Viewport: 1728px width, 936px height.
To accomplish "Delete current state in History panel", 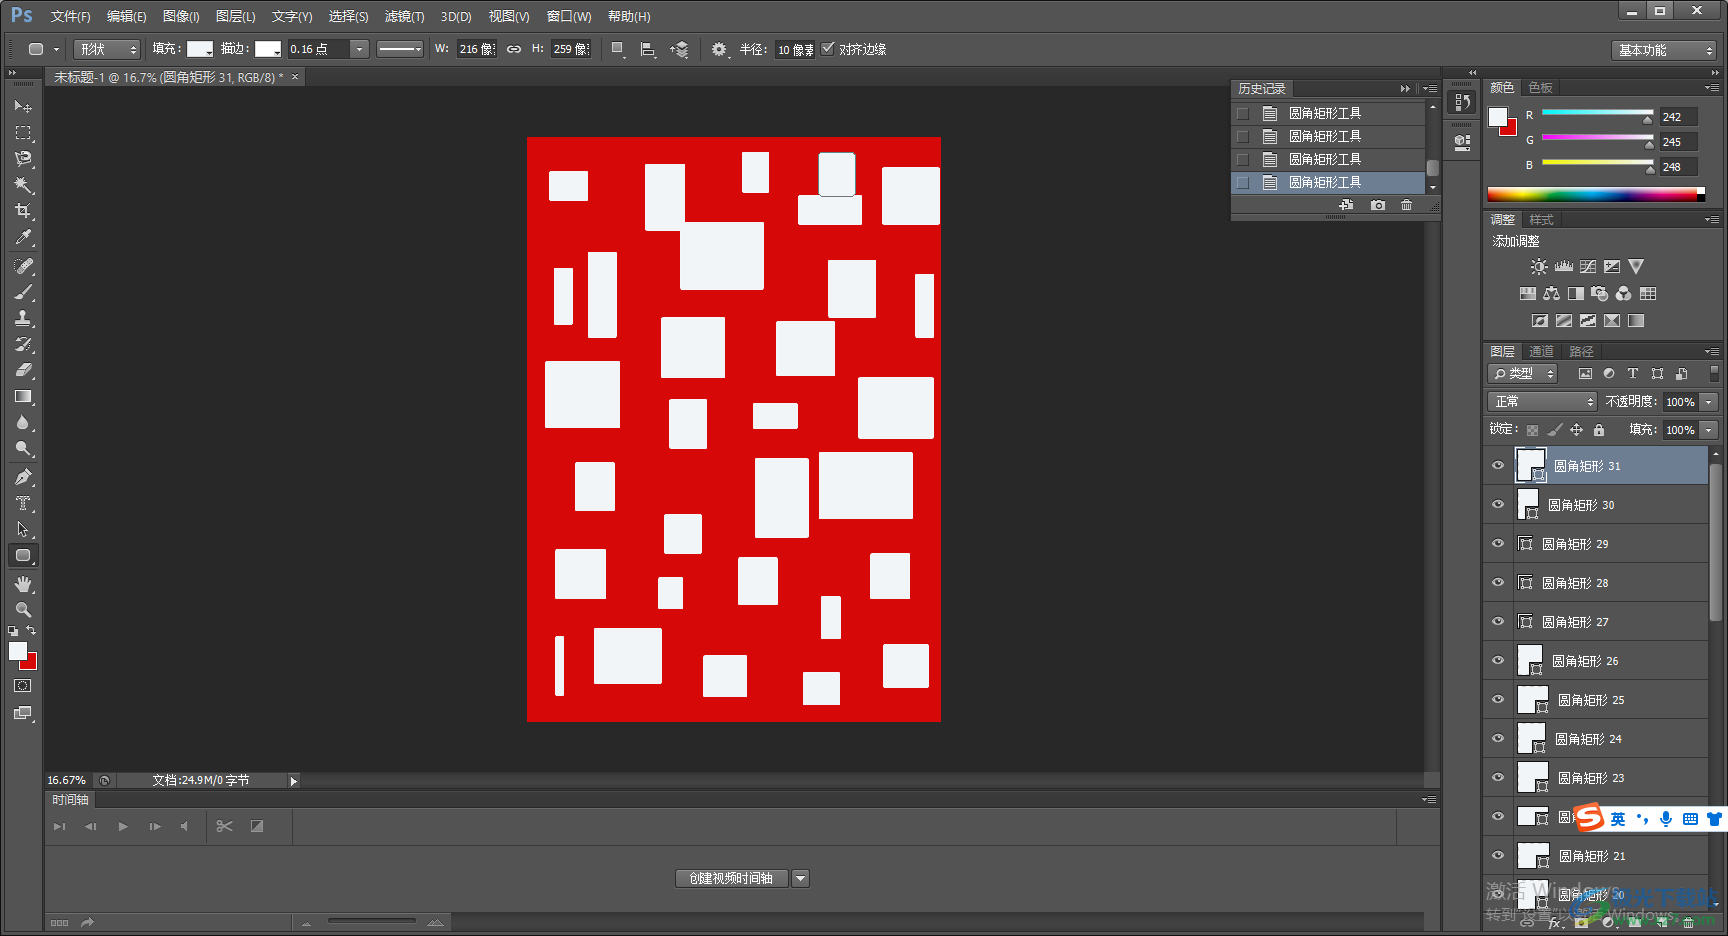I will pos(1407,205).
